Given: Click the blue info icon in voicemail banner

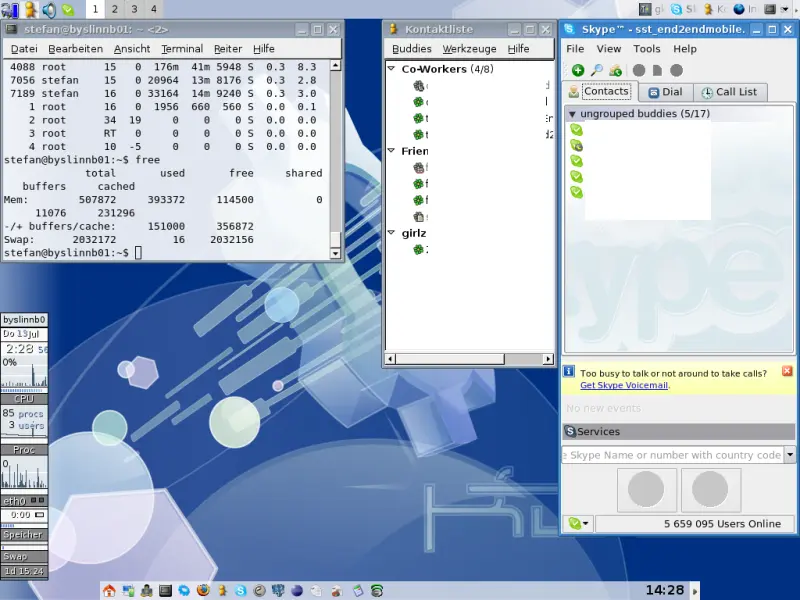Looking at the screenshot, I should tap(569, 371).
